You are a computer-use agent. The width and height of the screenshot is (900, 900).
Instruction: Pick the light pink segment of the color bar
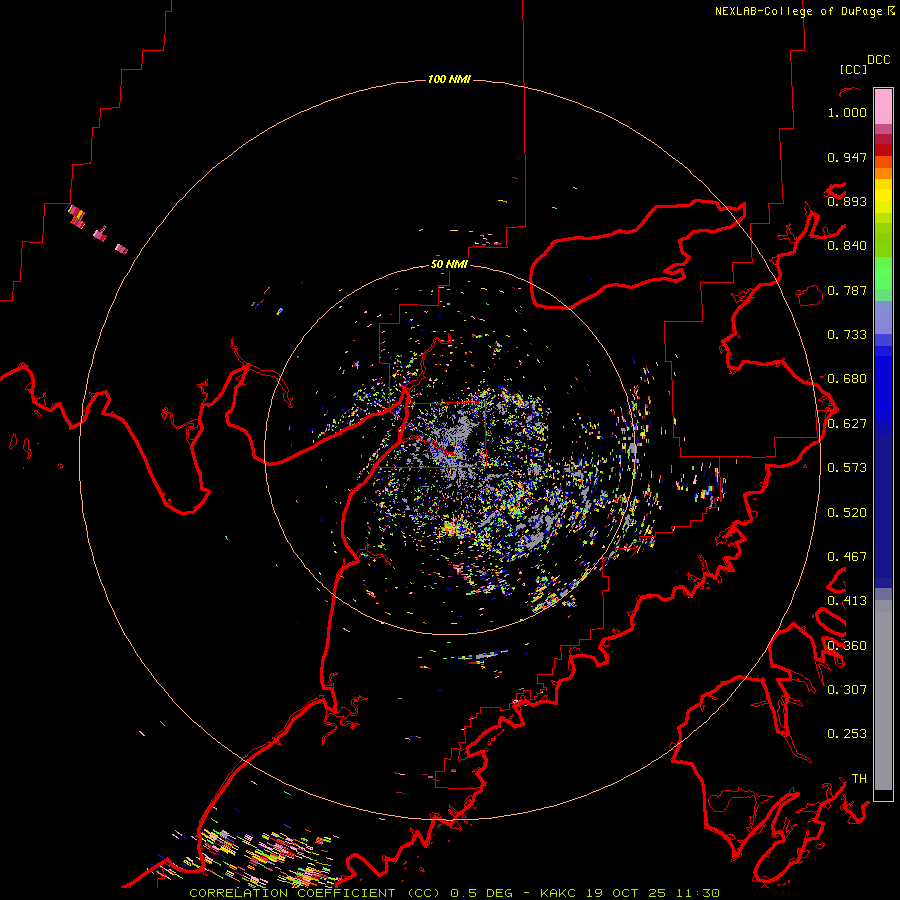point(883,106)
